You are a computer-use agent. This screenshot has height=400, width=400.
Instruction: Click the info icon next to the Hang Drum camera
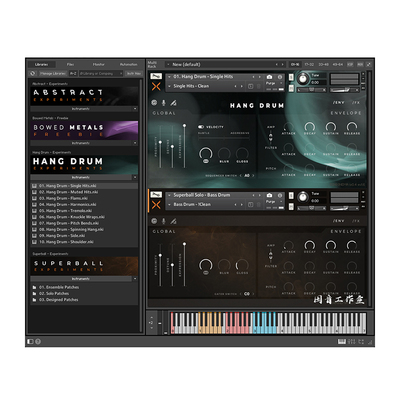pos(280,77)
